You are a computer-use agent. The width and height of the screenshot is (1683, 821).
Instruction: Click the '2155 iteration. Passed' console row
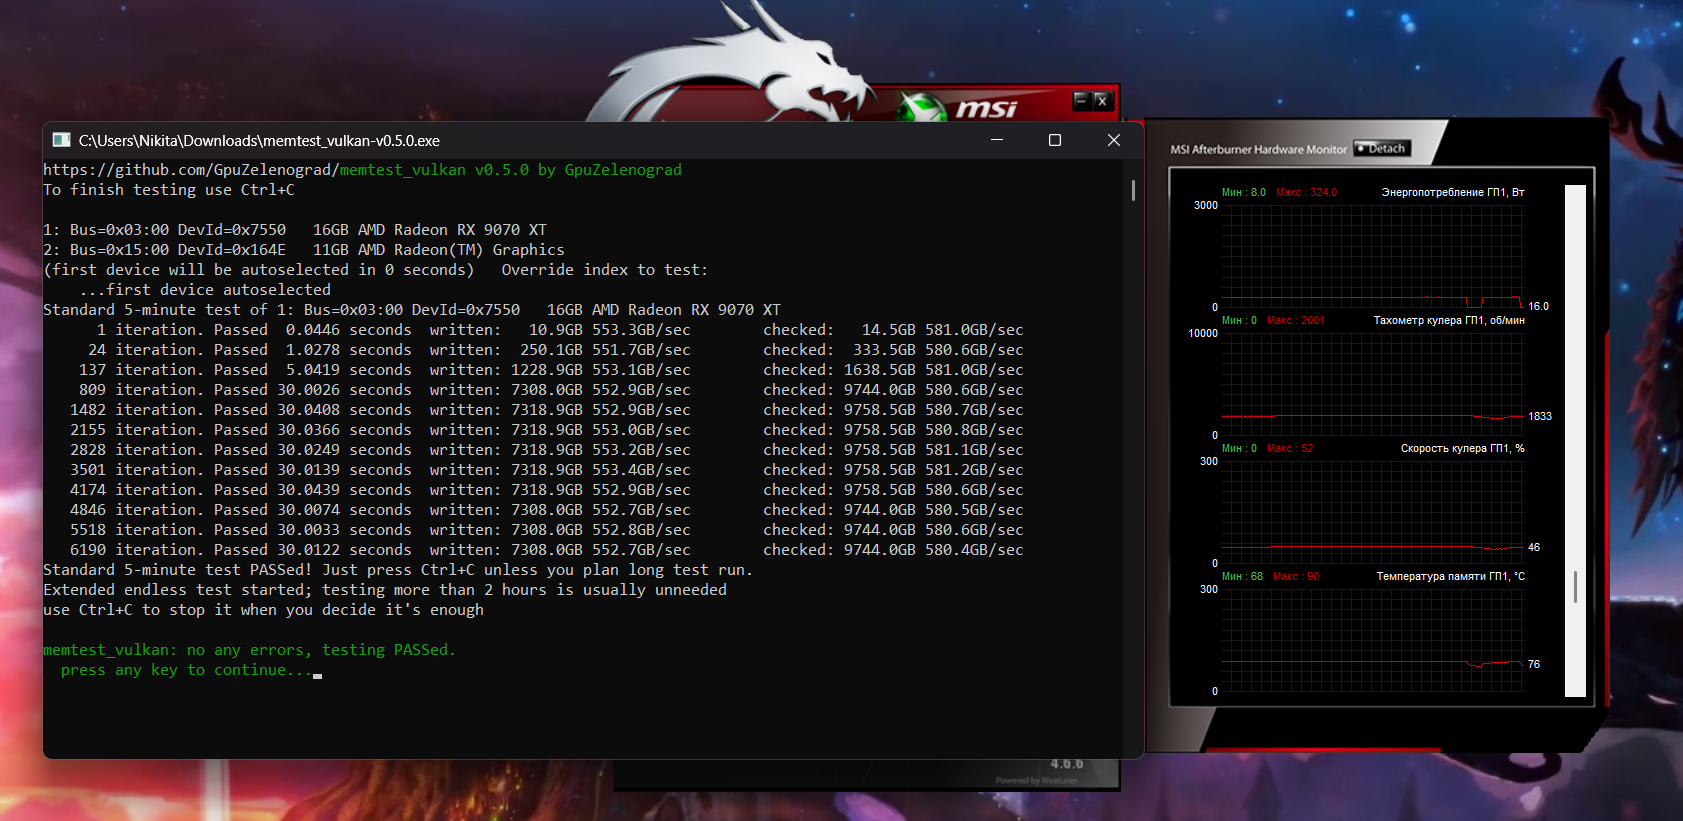pos(547,430)
